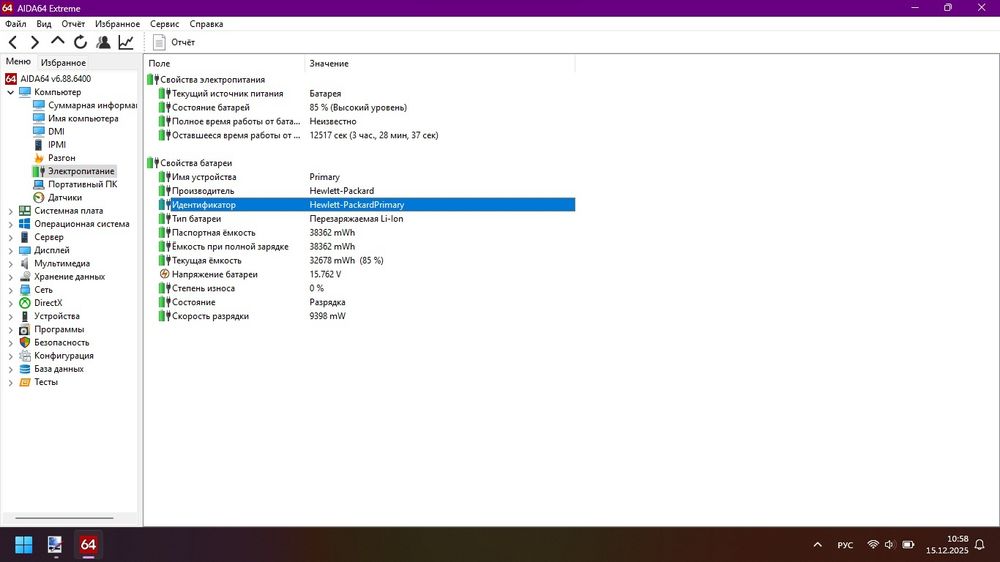This screenshot has height=562, width=1000.
Task: Click the Безопасность shield icon
Action: point(25,343)
